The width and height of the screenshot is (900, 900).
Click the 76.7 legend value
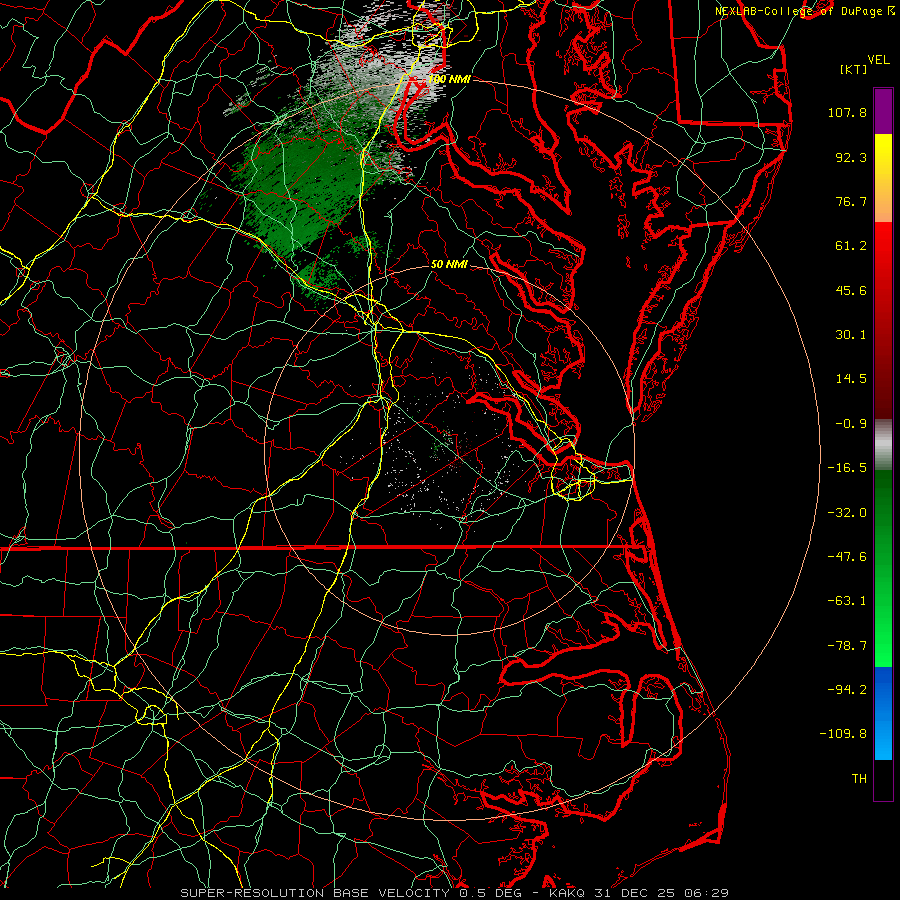[851, 201]
